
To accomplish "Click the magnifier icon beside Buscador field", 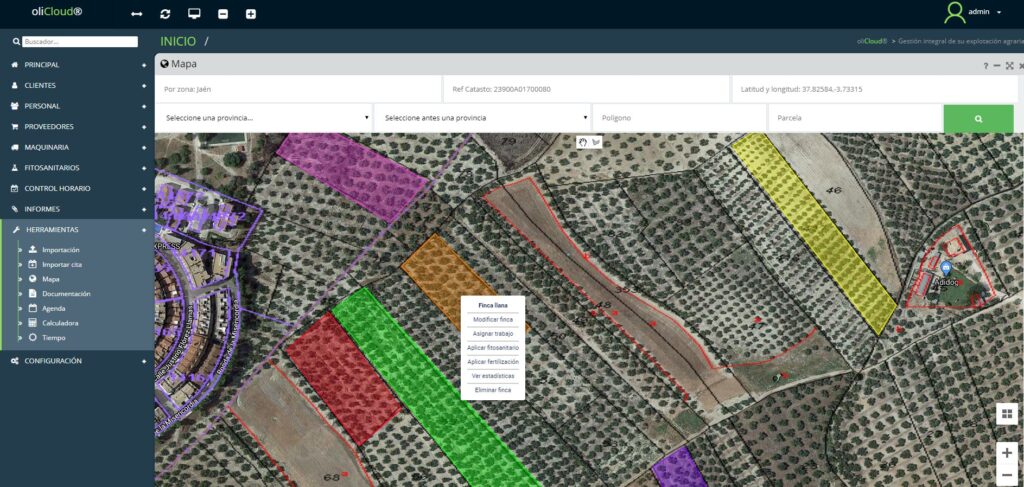I will pos(16,41).
